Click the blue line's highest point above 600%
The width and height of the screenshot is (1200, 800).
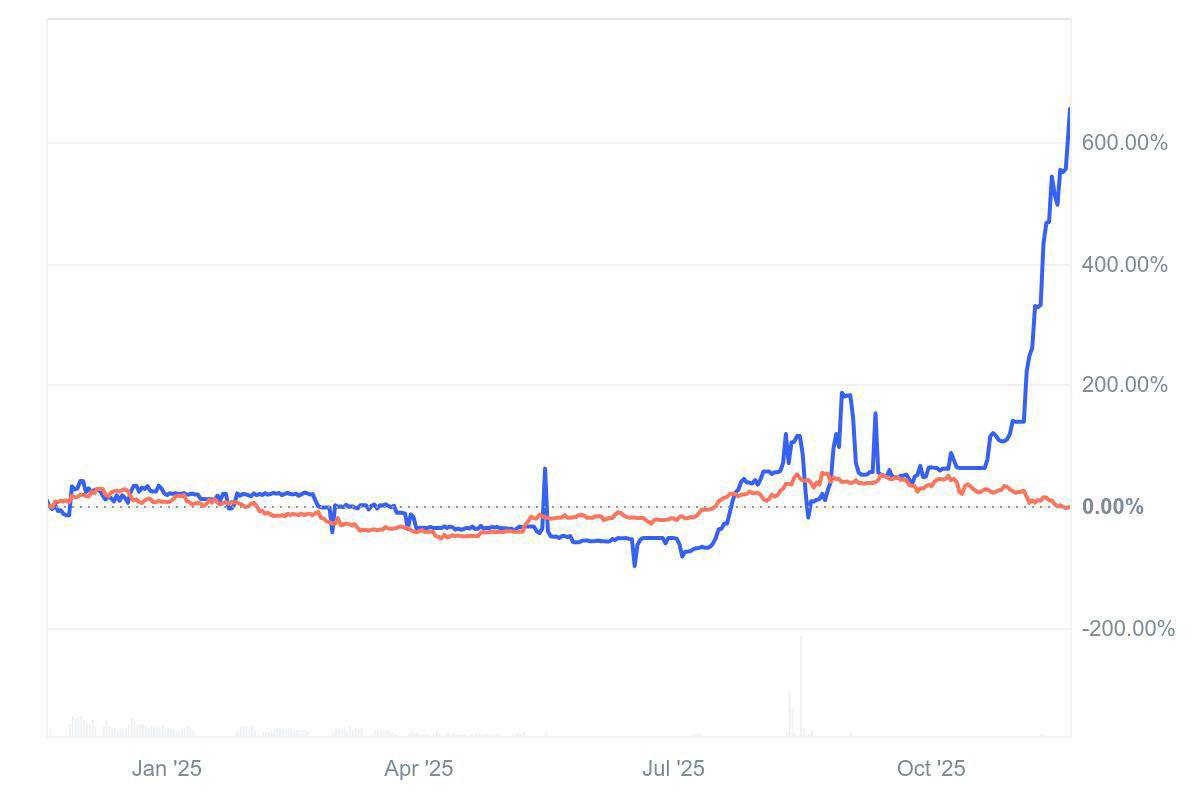click(1069, 109)
